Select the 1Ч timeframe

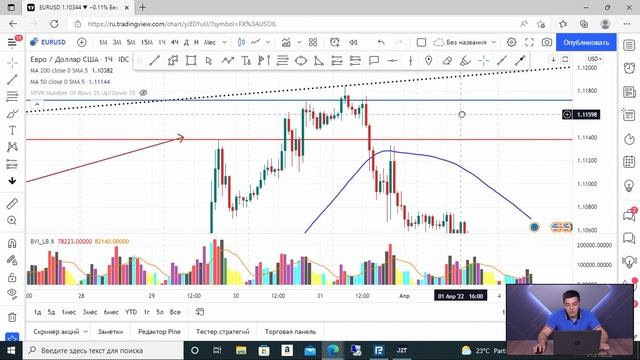click(162, 42)
